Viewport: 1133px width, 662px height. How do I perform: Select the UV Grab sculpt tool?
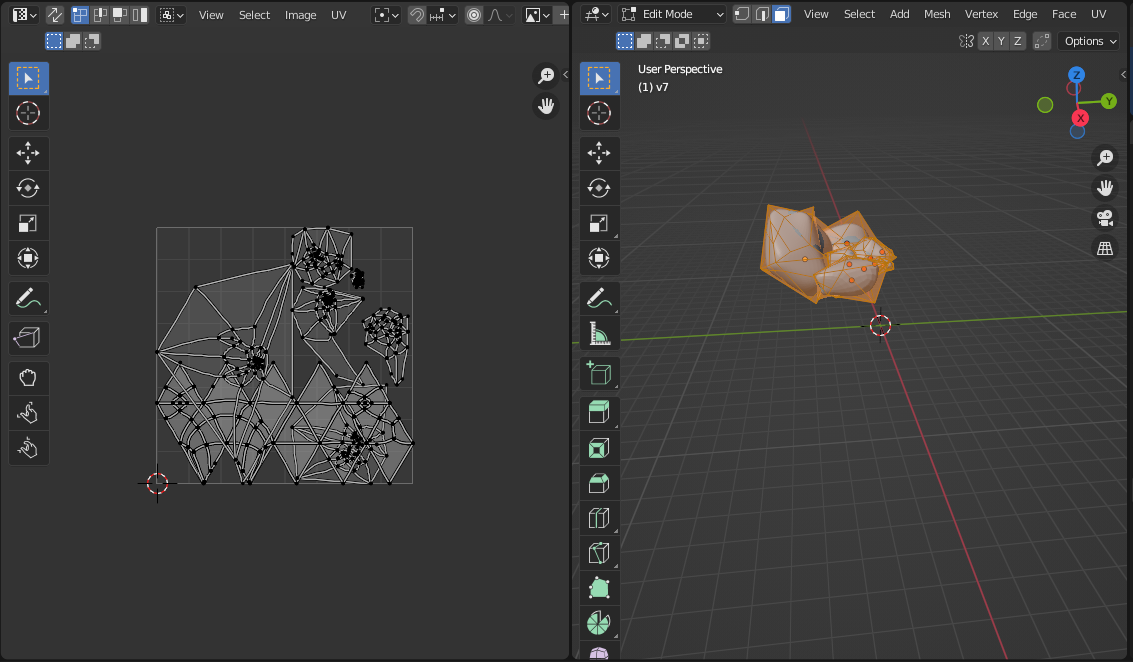[28, 378]
